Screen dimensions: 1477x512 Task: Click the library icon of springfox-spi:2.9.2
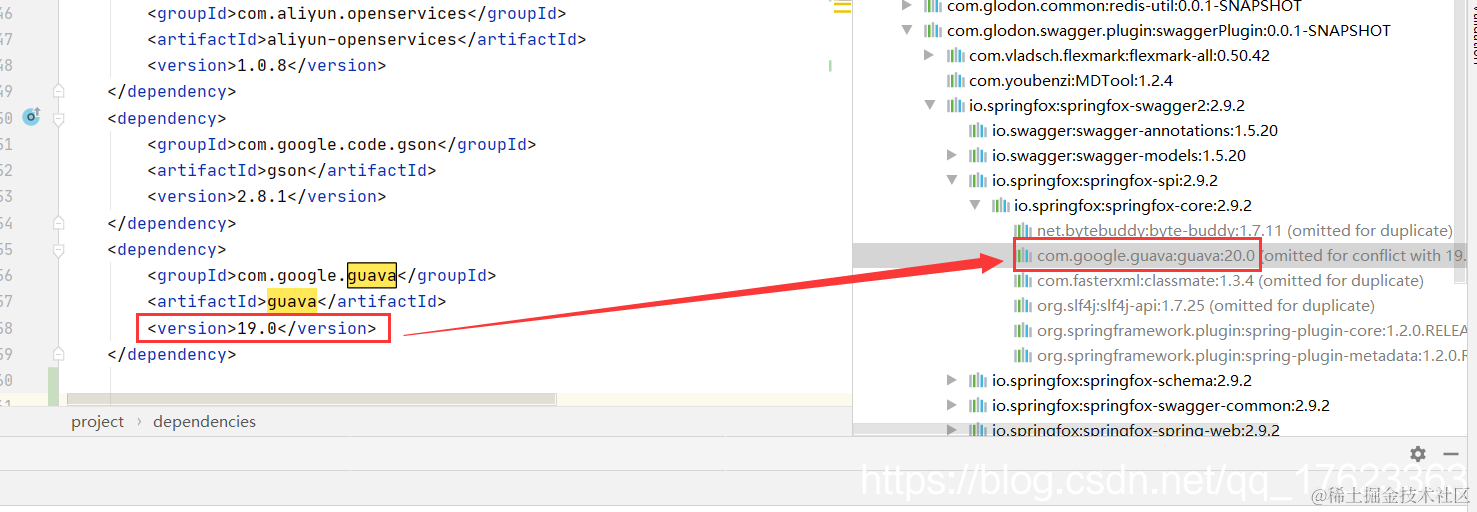(978, 180)
